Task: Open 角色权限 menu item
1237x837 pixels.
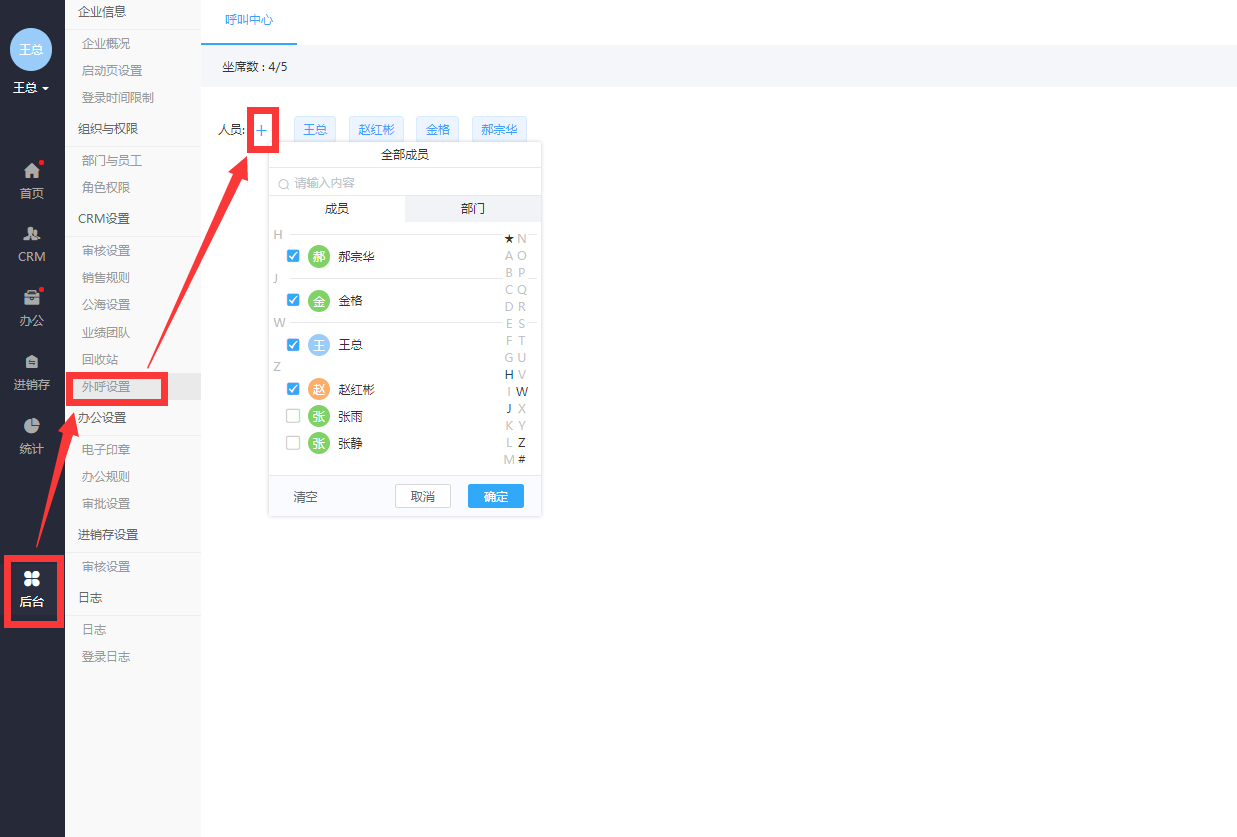Action: [106, 188]
